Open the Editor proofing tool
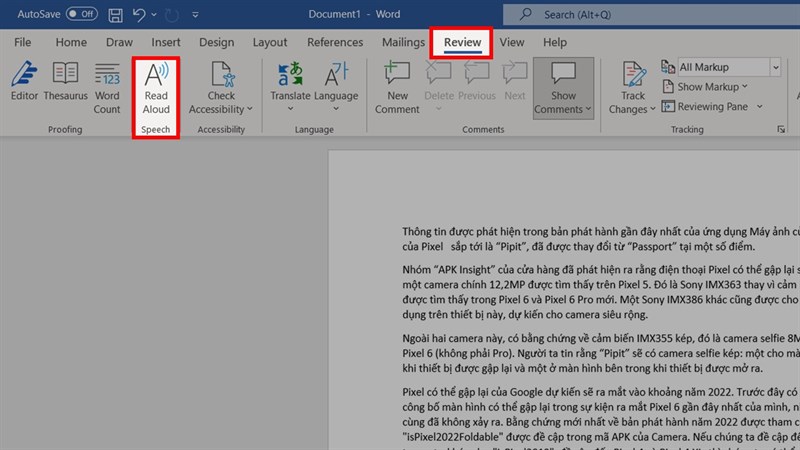The image size is (800, 450). coord(24,81)
